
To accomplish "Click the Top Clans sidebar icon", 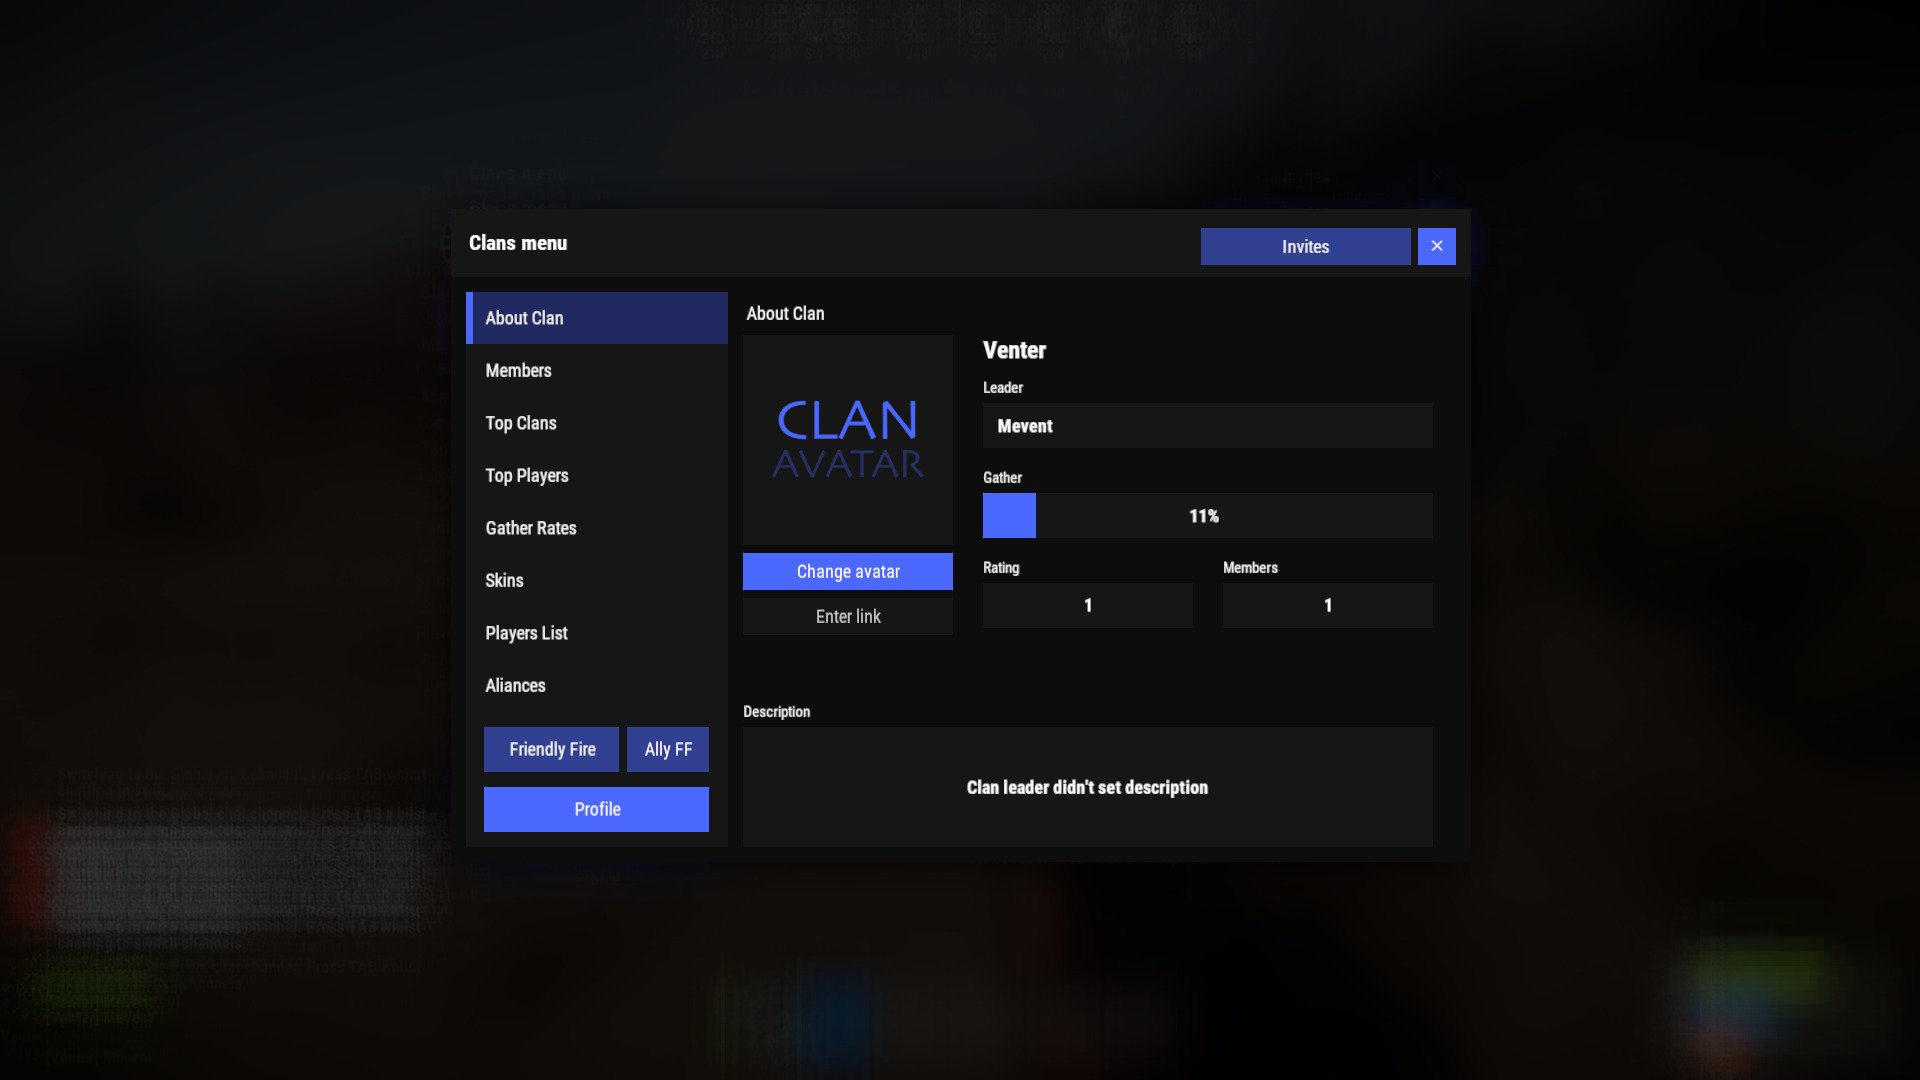I will click(x=521, y=422).
